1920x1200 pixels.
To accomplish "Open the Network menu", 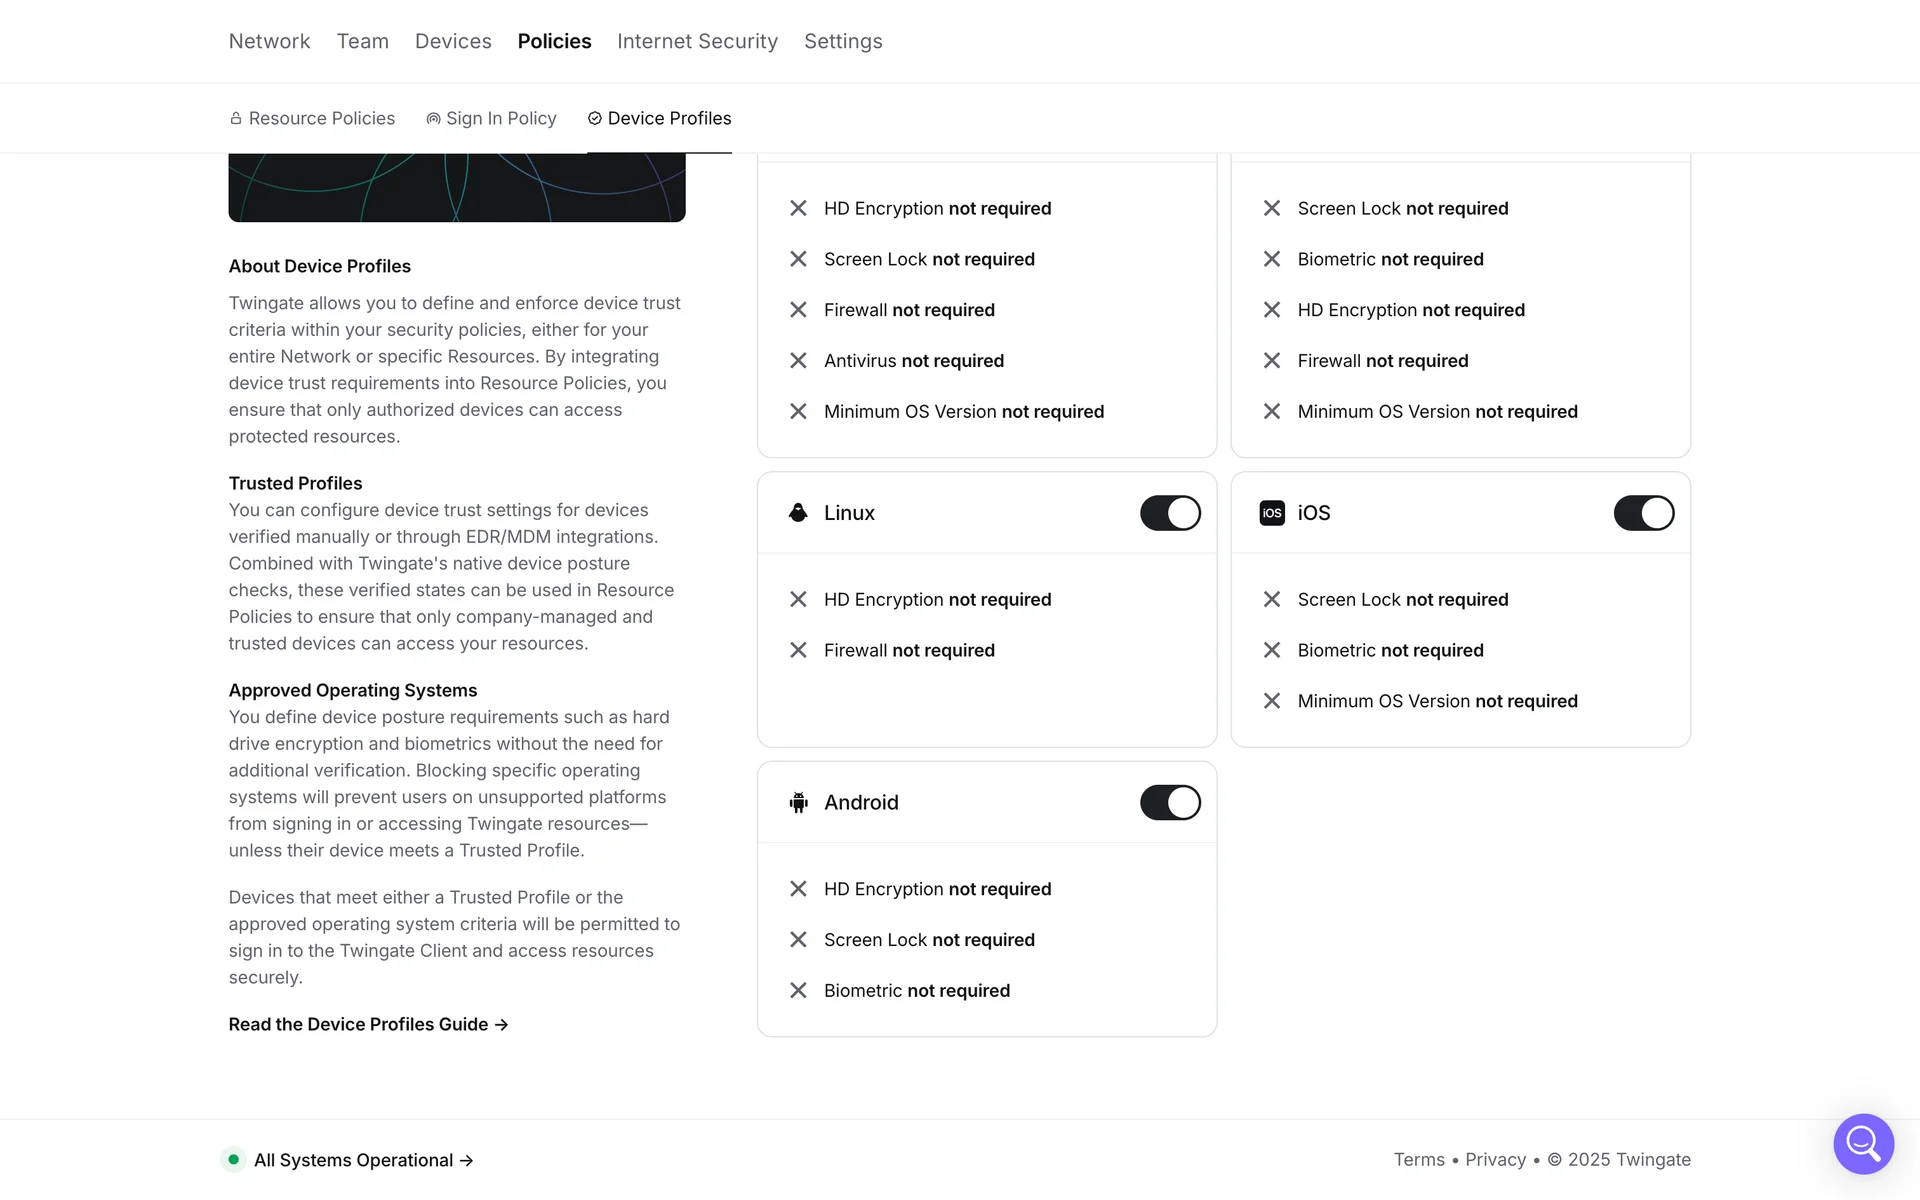I will [269, 41].
